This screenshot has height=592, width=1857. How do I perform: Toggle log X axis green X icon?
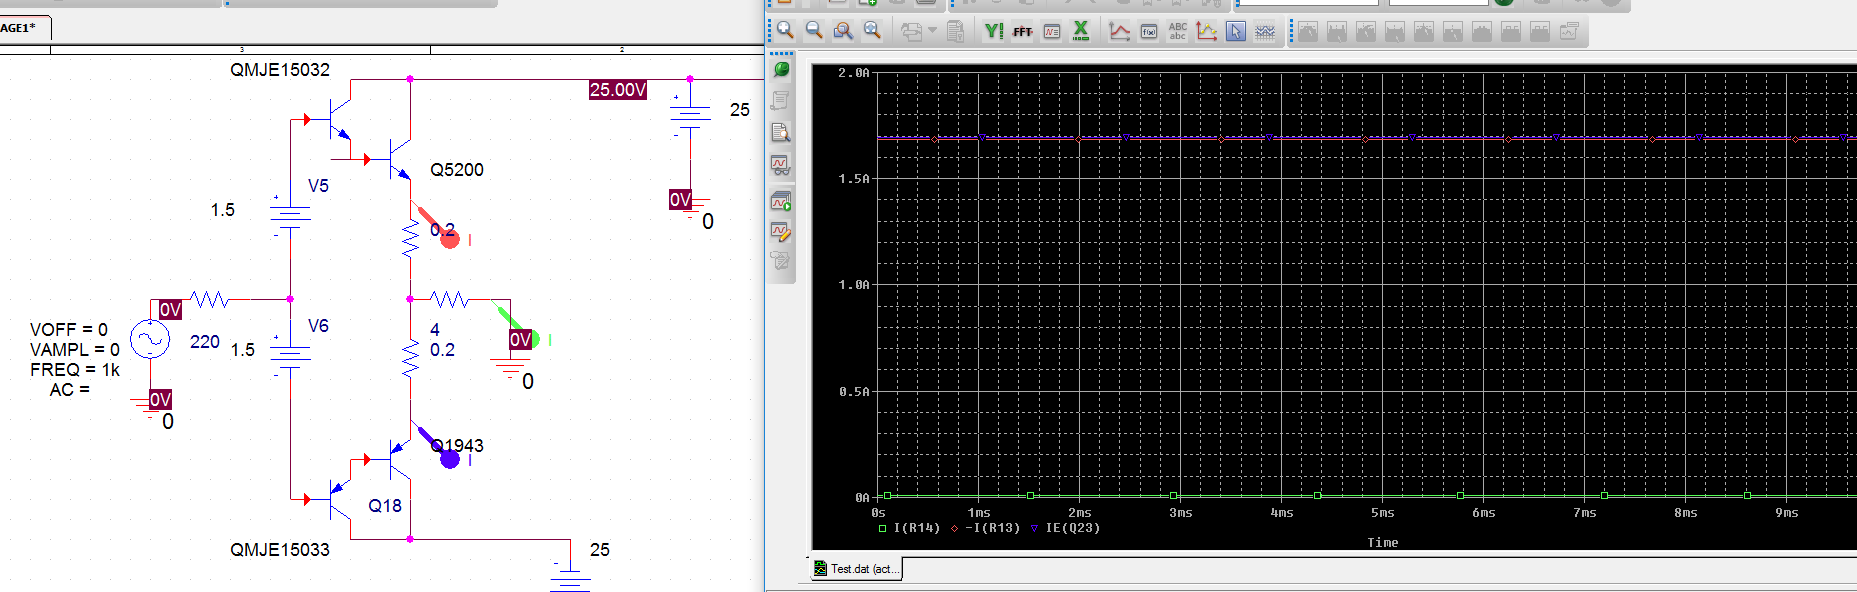click(1080, 31)
